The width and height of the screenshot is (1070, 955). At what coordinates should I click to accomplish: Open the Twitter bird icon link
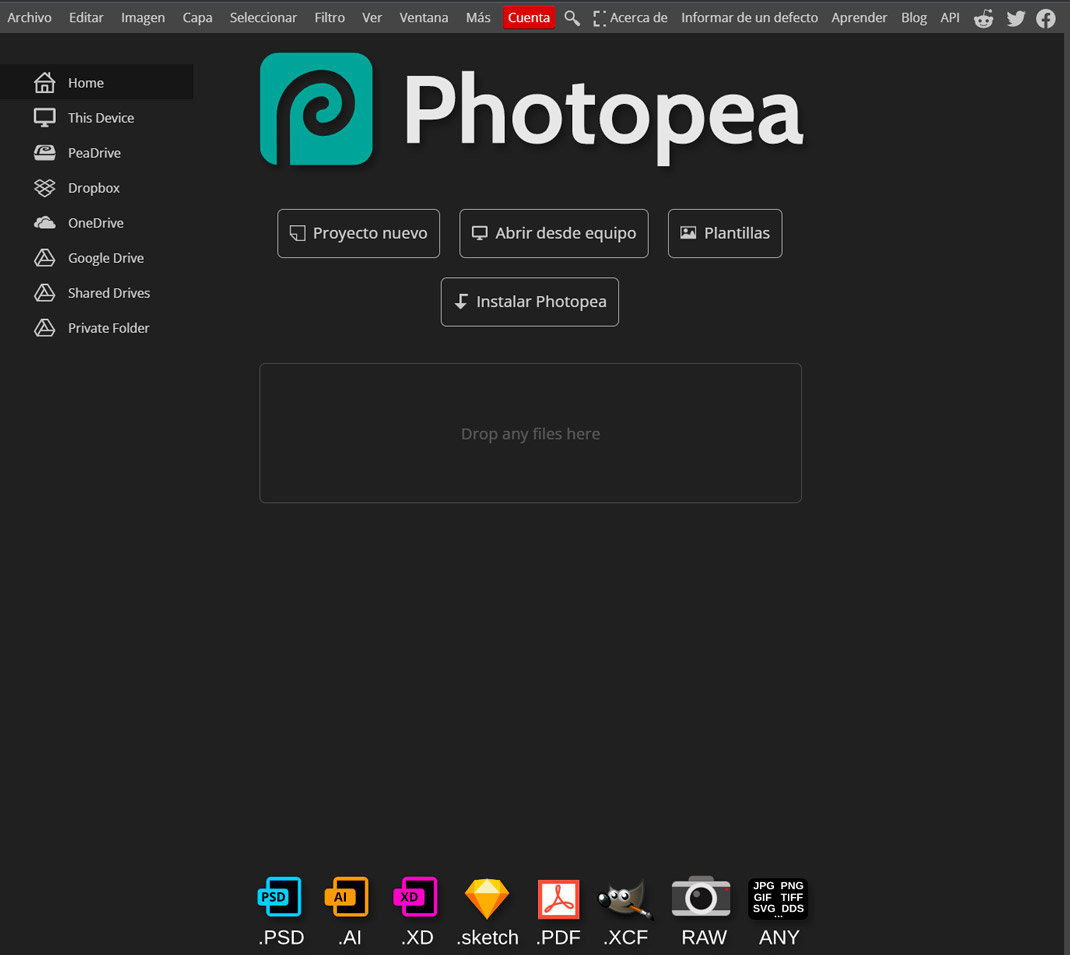1015,18
